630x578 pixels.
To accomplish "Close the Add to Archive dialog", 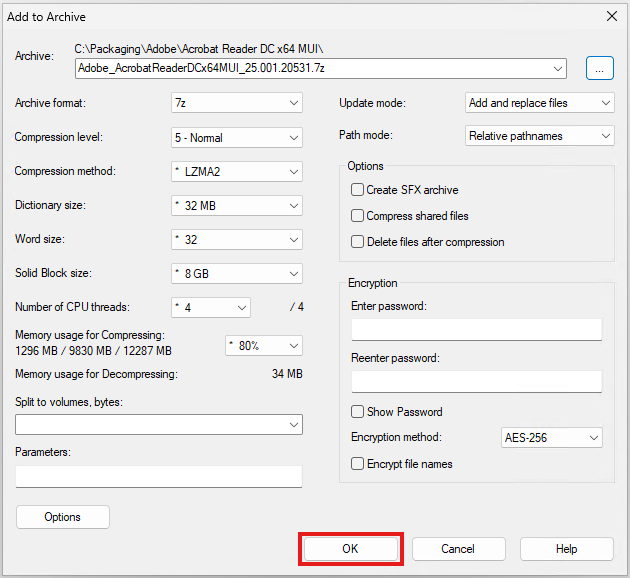I will point(611,16).
